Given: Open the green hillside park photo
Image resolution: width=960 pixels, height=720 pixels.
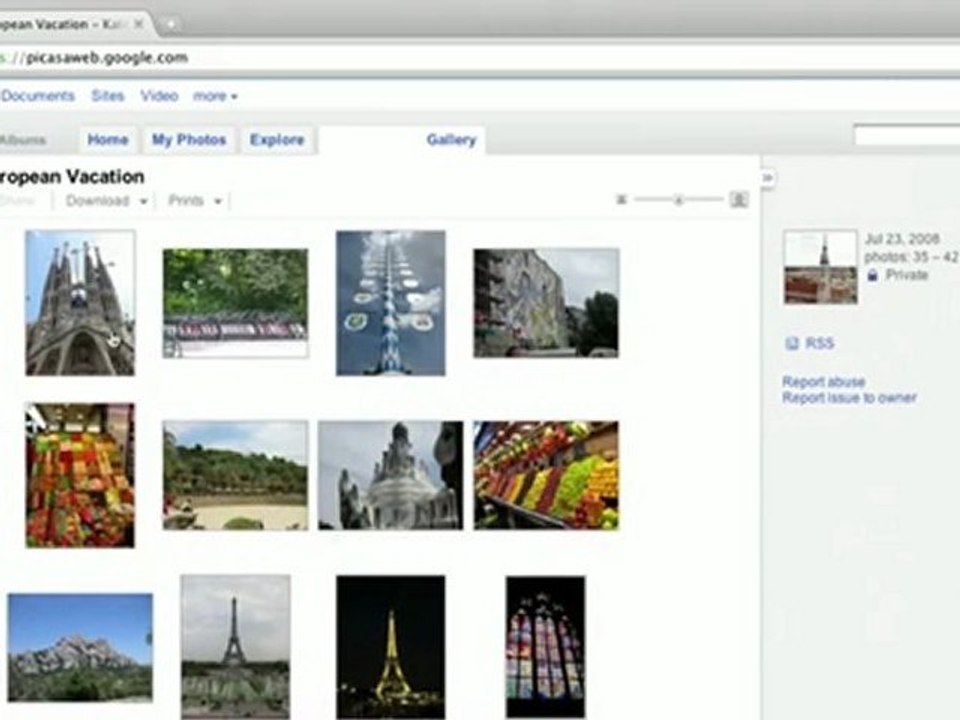Looking at the screenshot, I should [236, 475].
